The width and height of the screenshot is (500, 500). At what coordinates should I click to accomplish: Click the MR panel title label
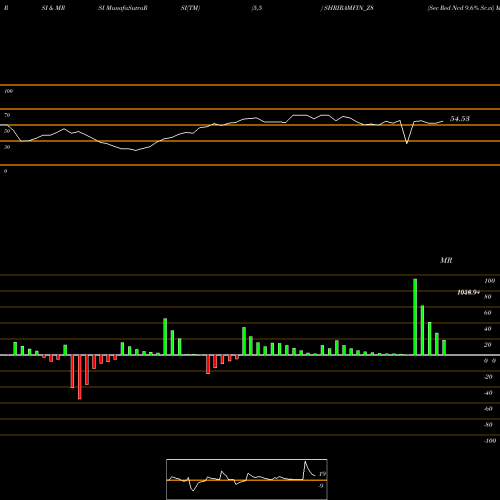[446, 260]
